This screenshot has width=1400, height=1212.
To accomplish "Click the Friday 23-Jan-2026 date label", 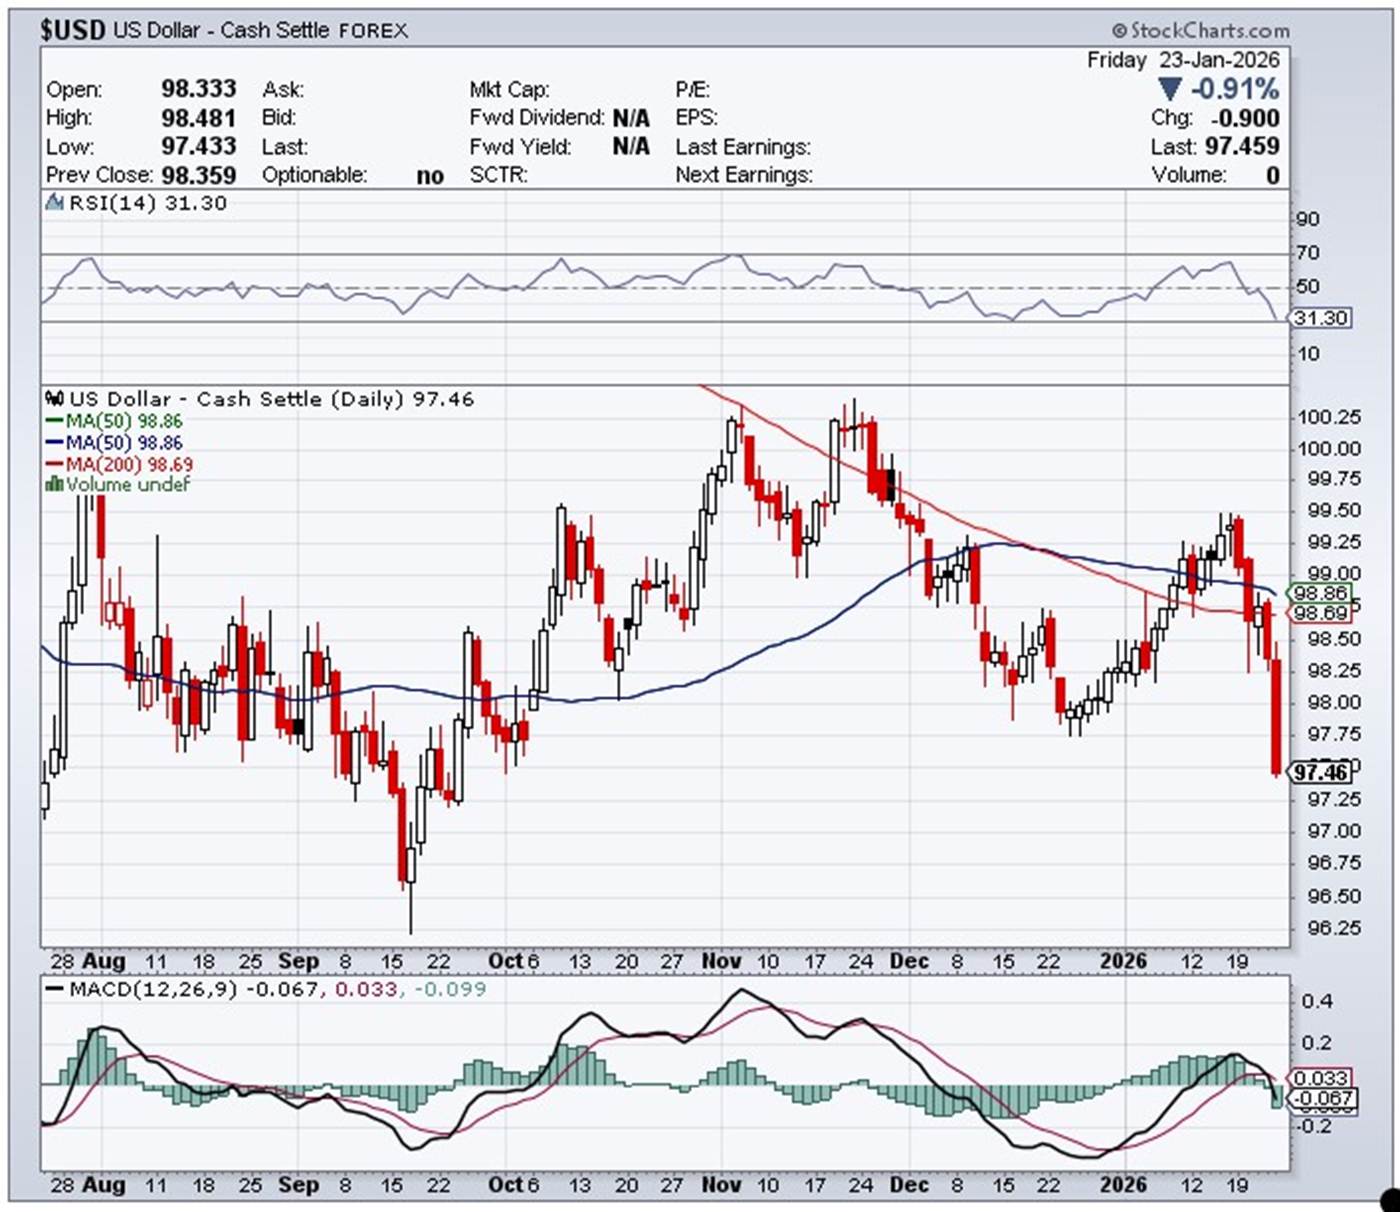I will coord(1183,60).
